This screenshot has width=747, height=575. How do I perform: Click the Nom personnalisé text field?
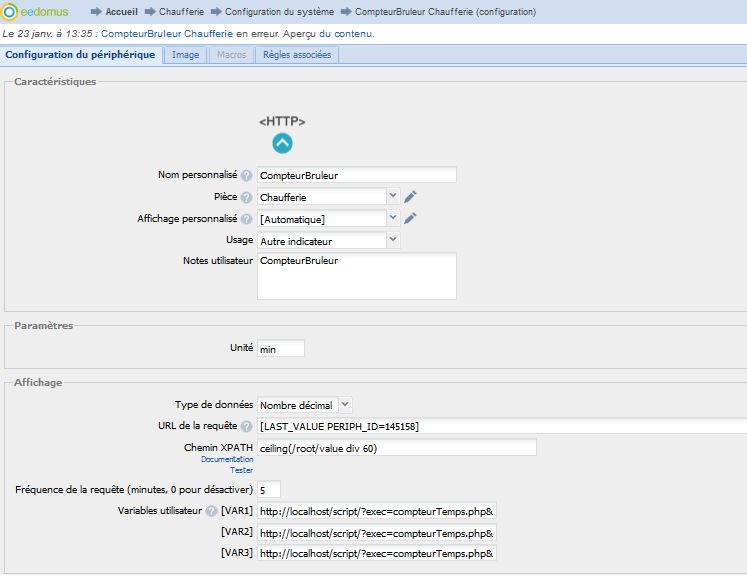(356, 176)
